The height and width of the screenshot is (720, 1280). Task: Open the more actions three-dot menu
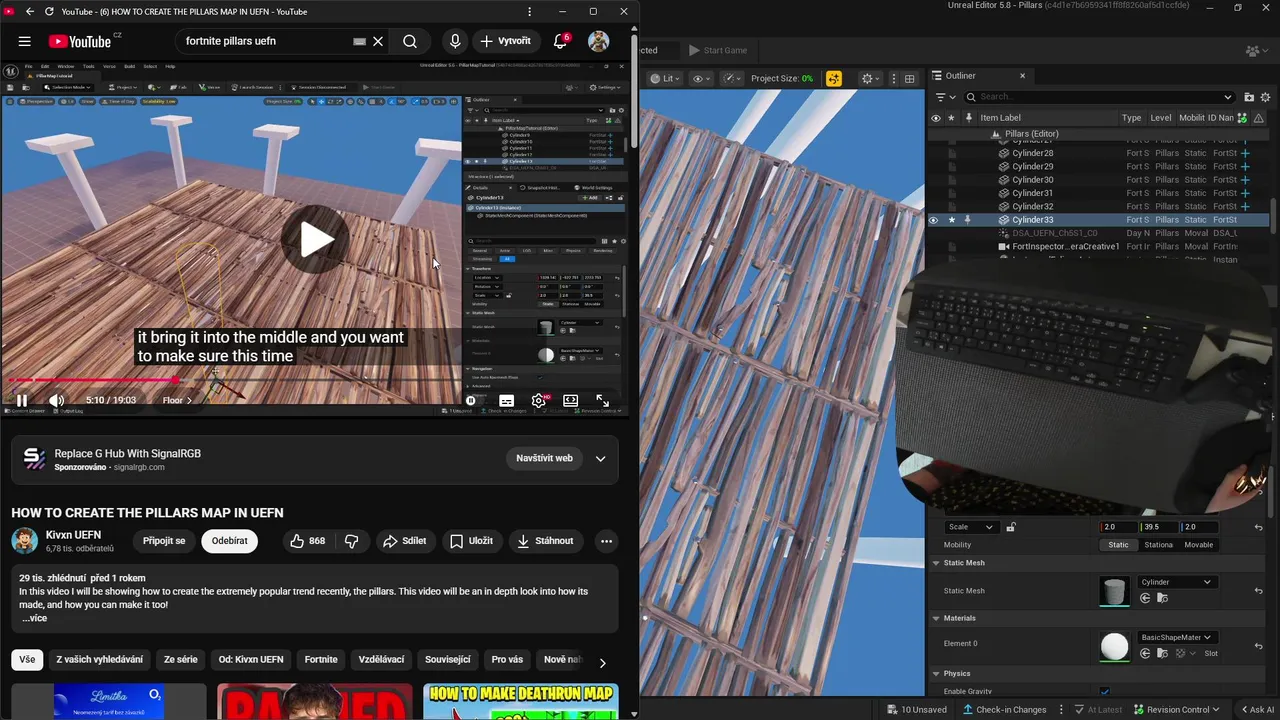coord(606,541)
